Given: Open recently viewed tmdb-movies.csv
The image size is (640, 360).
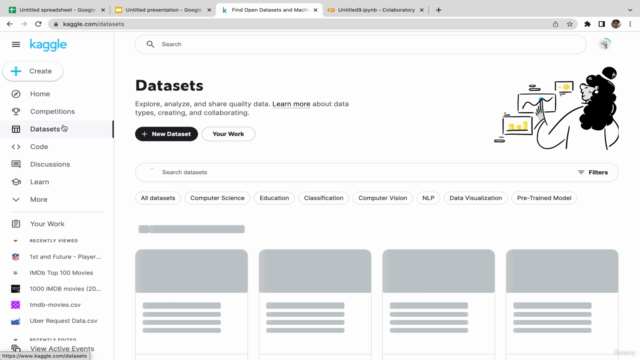Looking at the screenshot, I should (55, 304).
